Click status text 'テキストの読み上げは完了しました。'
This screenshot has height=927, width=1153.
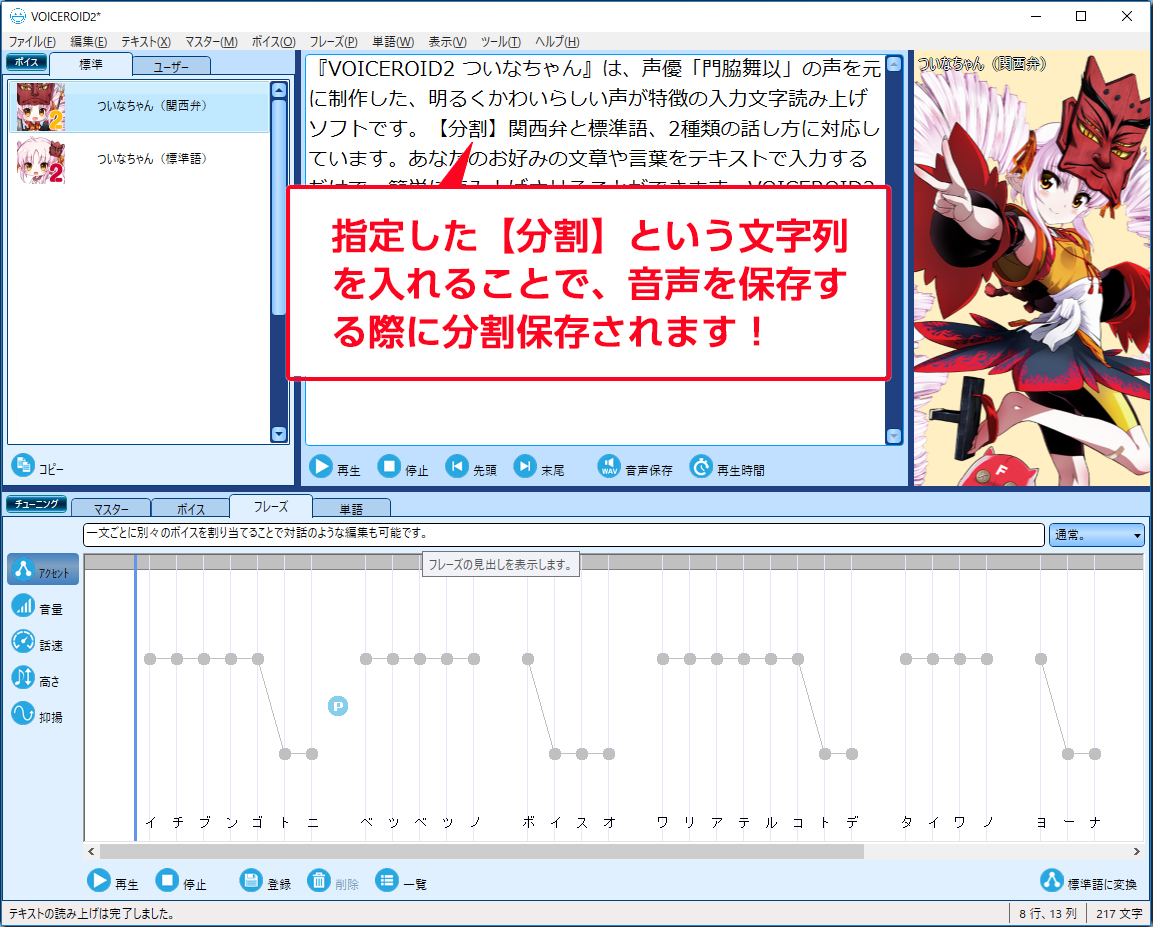[92, 914]
